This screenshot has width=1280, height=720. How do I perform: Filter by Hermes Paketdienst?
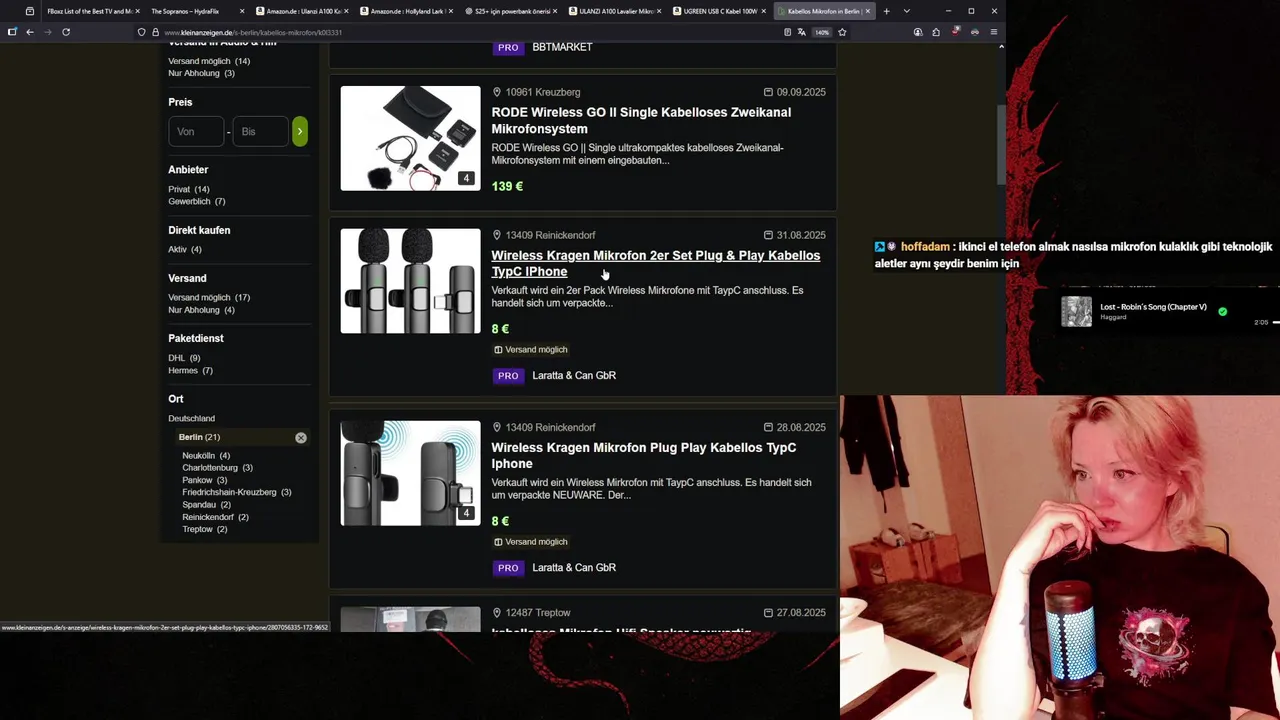pos(190,370)
